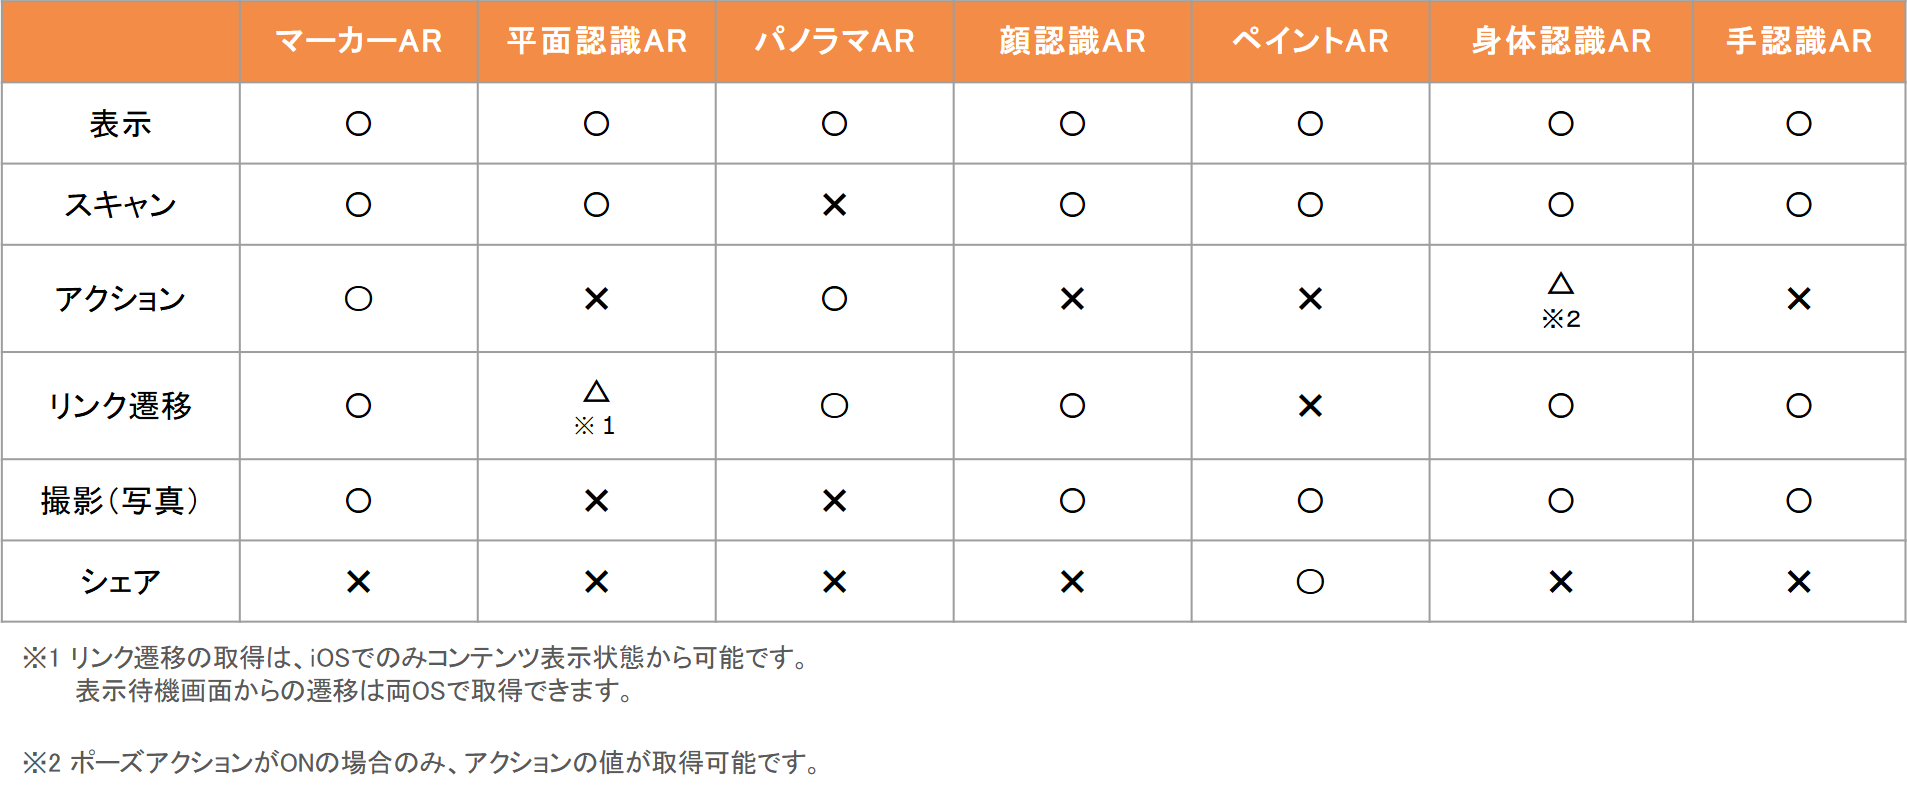Image resolution: width=1907 pixels, height=797 pixels.
Task: Select the 平面認識AR column header
Action: point(597,41)
